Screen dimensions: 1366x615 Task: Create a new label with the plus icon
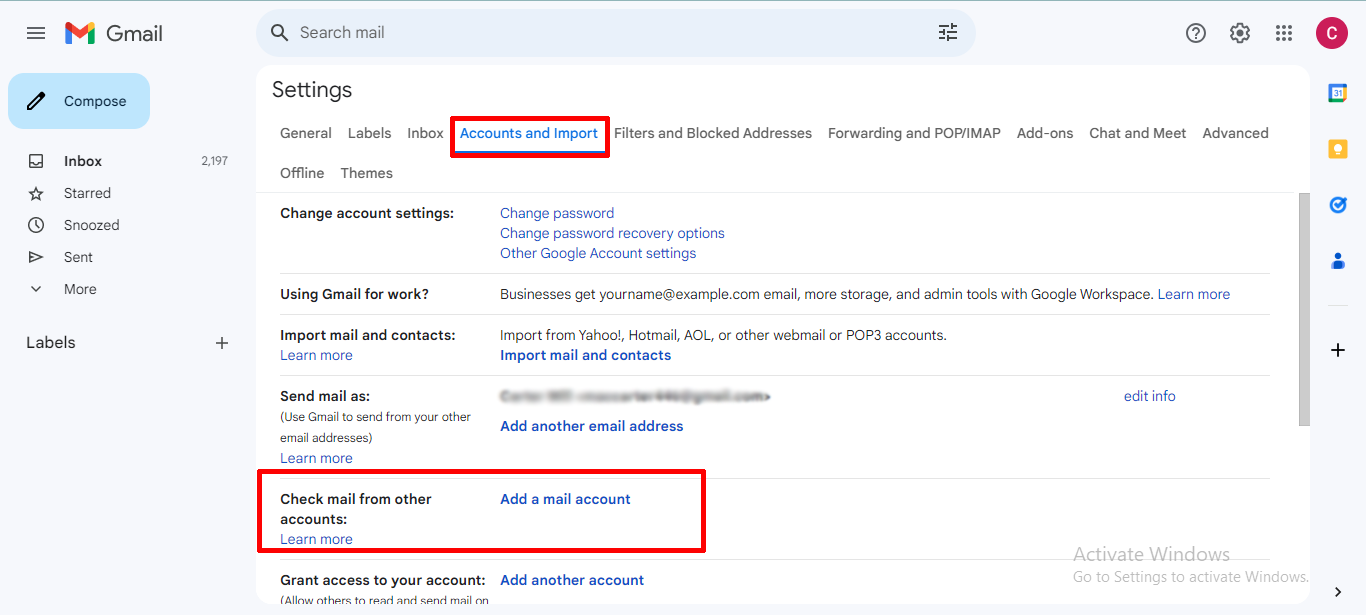click(x=221, y=342)
